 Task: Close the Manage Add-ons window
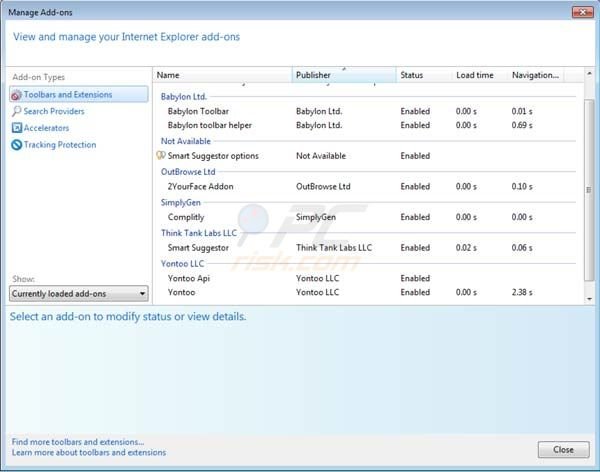pos(582,12)
